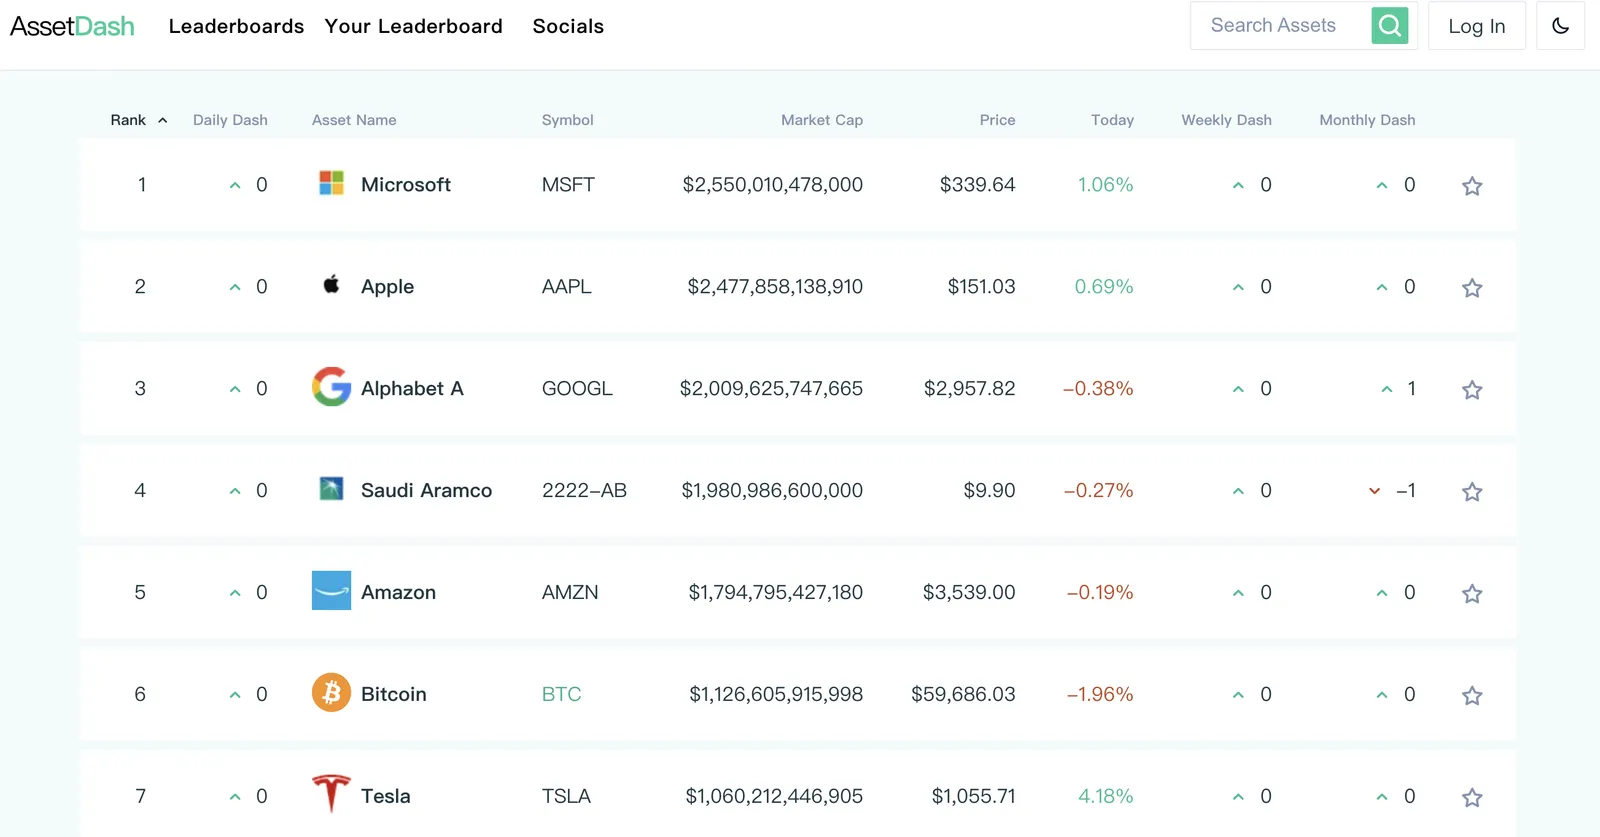
Task: Click the AssetDash logo
Action: (x=72, y=26)
